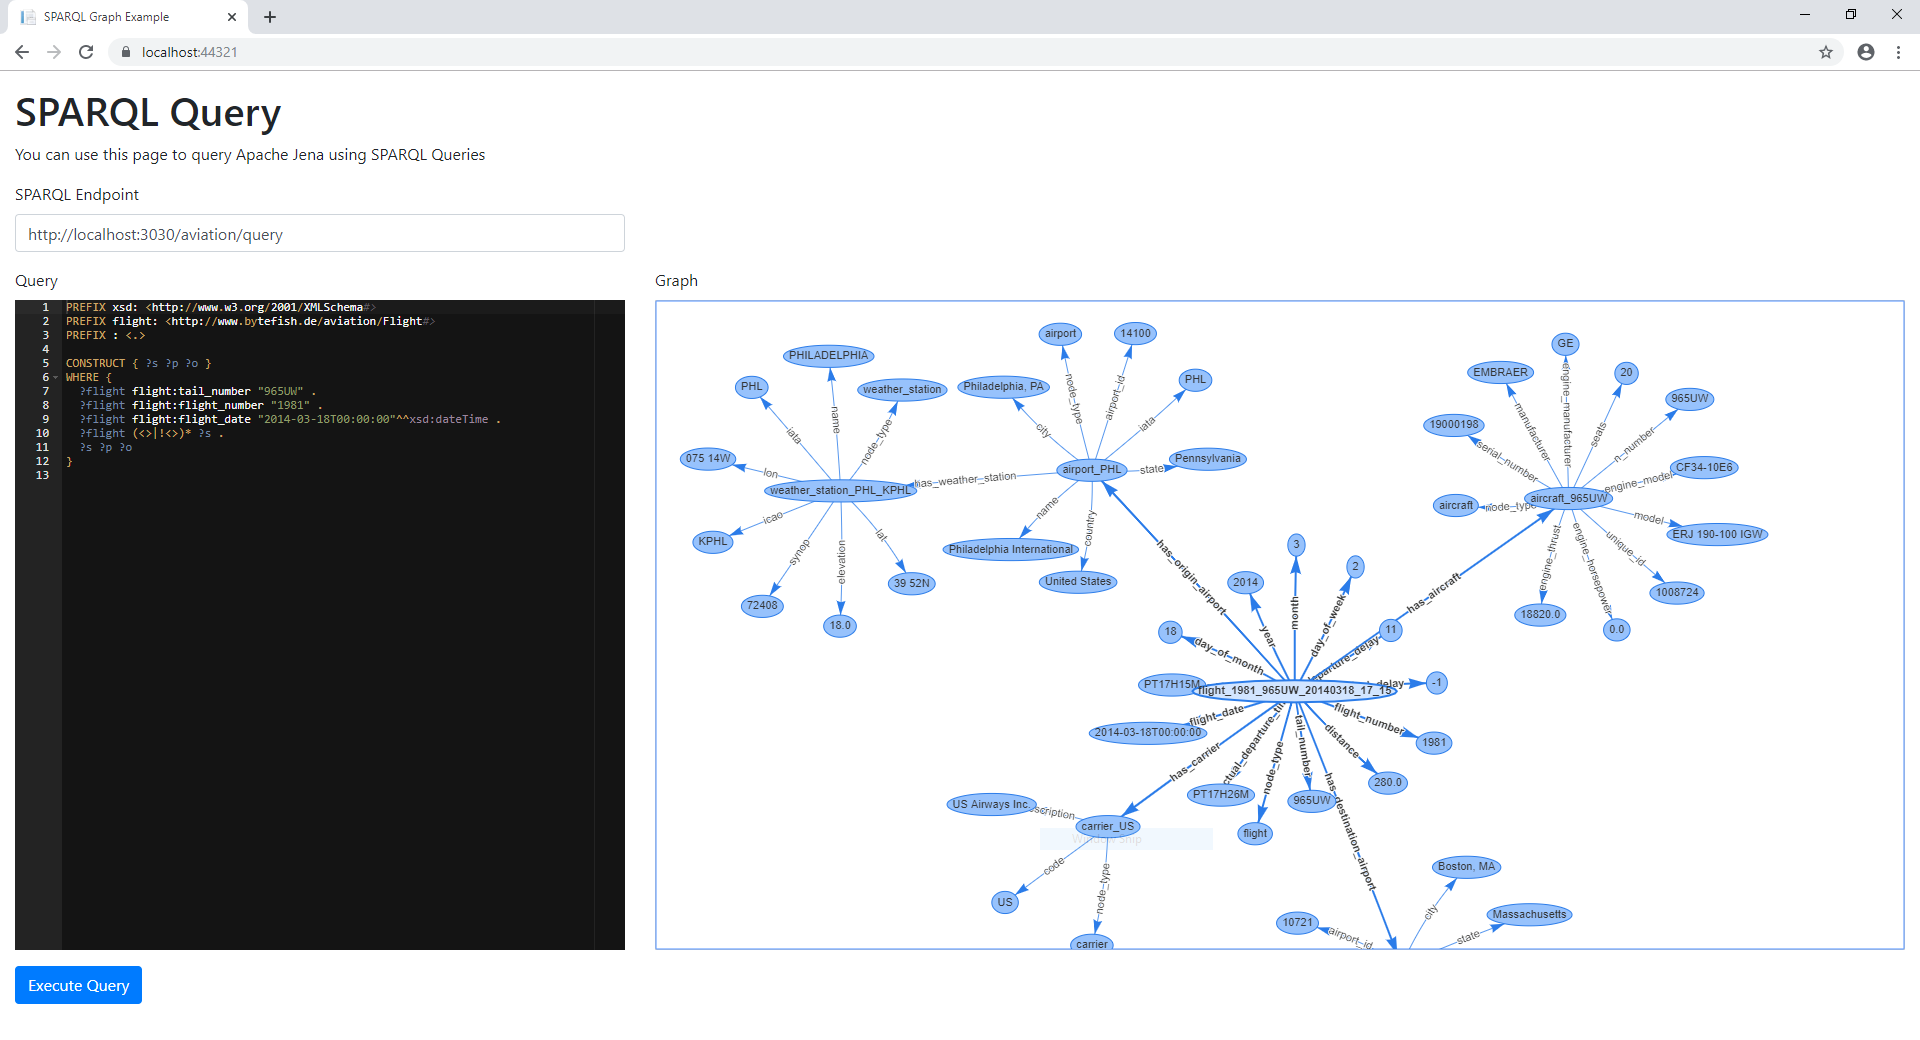The height and width of the screenshot is (1040, 1920).
Task: Close the SPARQL Graph Example tab
Action: pos(232,17)
